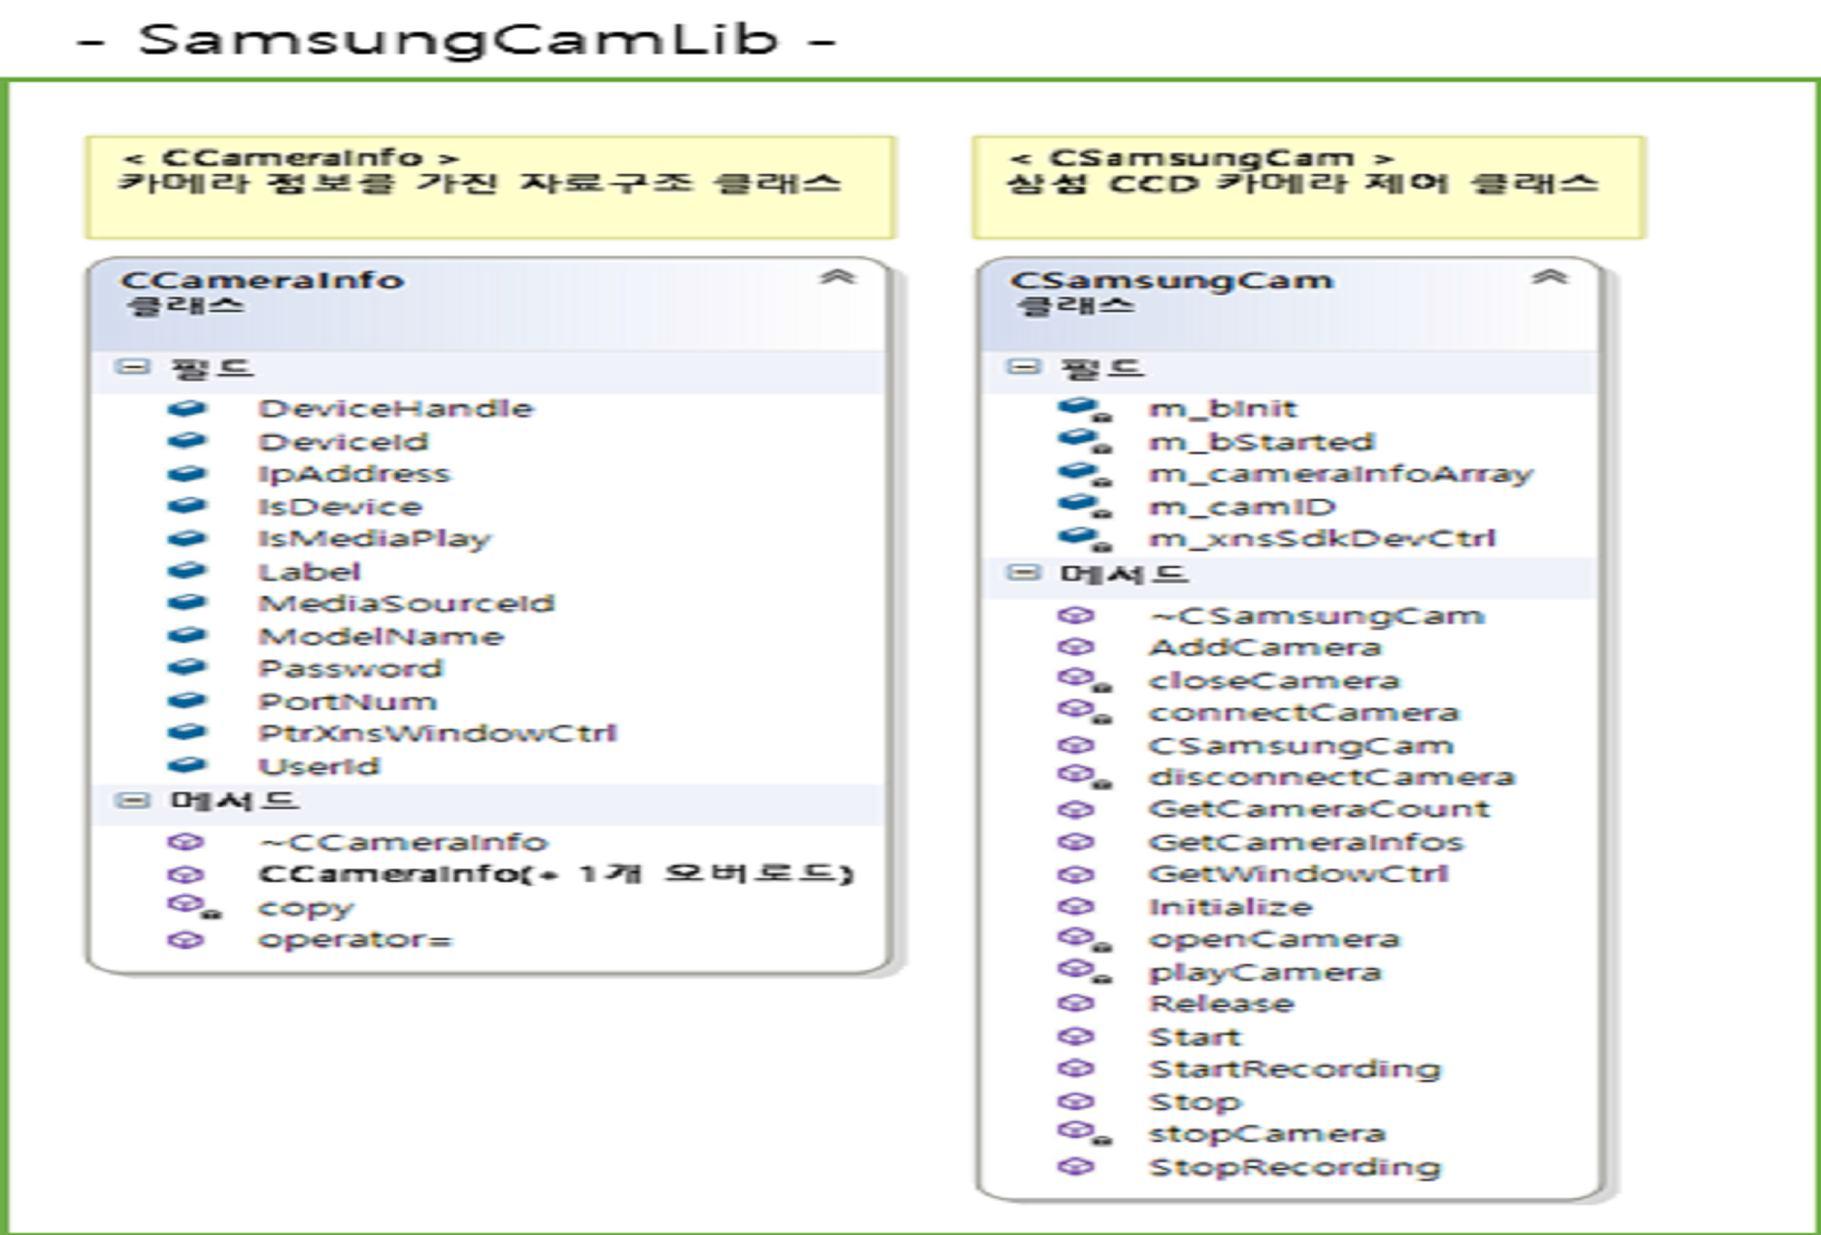Click the method icon beside ~CSamsungCam
Screen dimensions: 1821x1235
[1076, 615]
